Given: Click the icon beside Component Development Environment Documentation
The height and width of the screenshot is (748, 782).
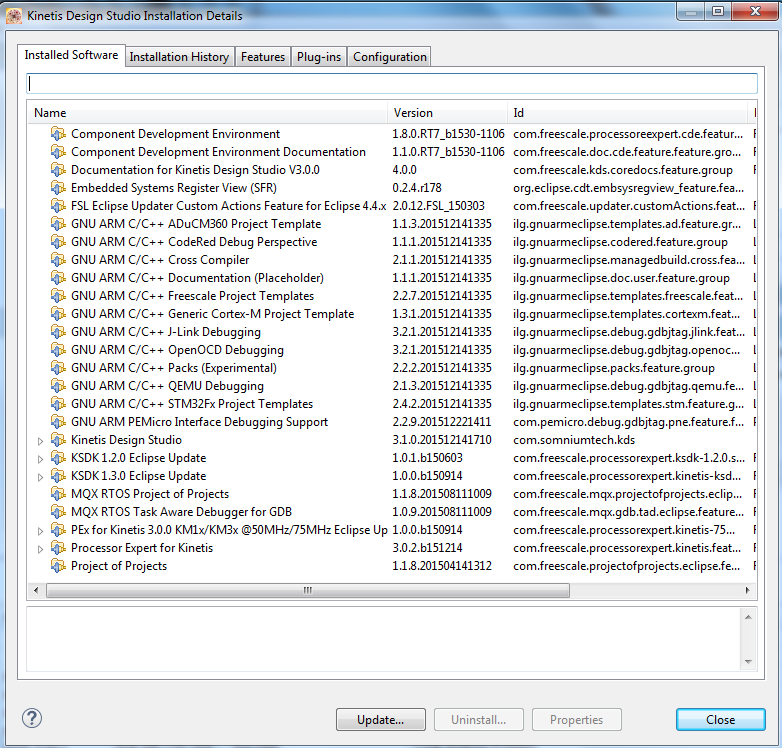Looking at the screenshot, I should click(x=58, y=152).
